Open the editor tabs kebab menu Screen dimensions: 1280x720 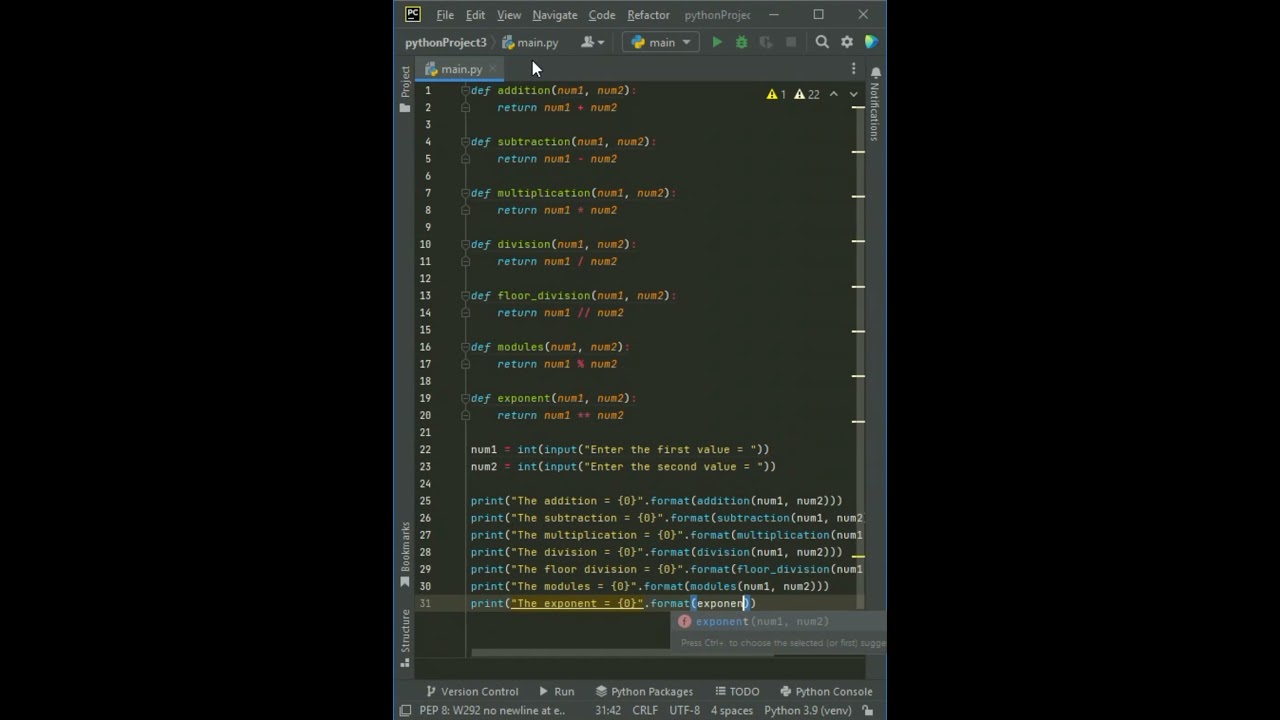pos(853,69)
